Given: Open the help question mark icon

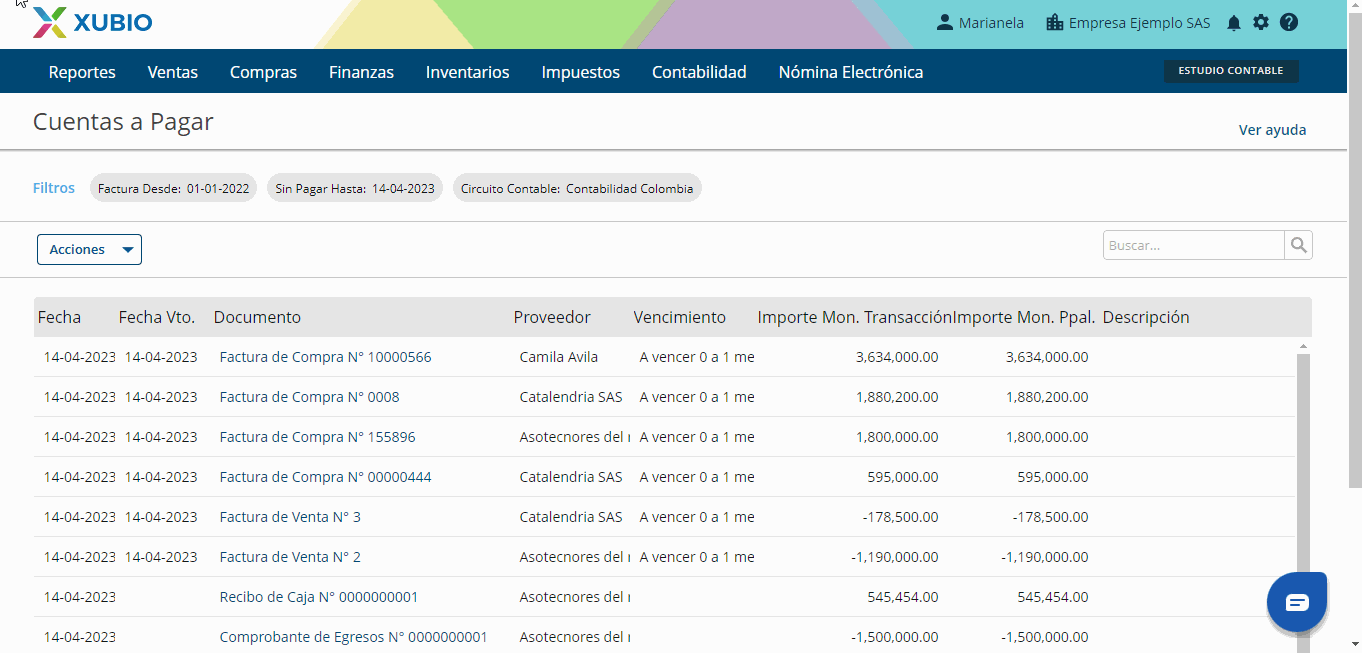Looking at the screenshot, I should pyautogui.click(x=1289, y=22).
